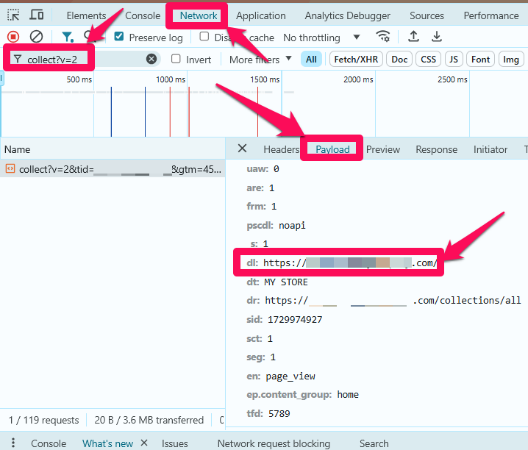Open network conditions wifi icon

coord(383,36)
